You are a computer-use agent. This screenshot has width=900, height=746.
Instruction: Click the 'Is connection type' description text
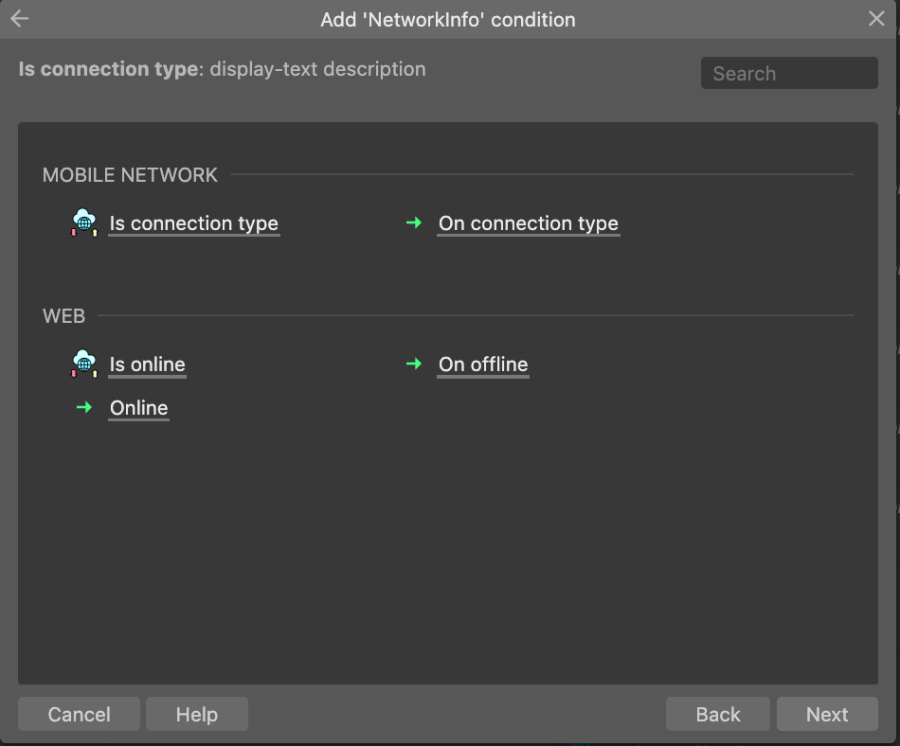point(222,69)
